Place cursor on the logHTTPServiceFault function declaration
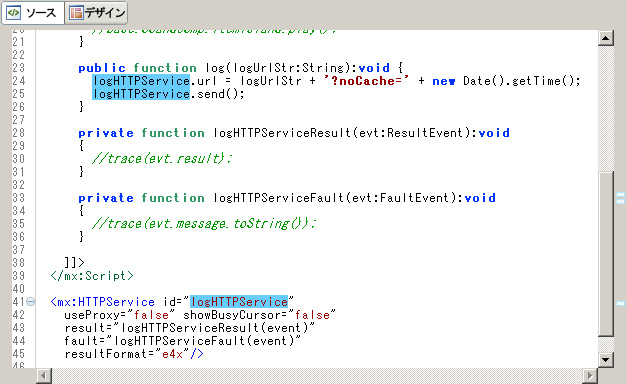Screen dimensions: 627x384 pos(278,198)
